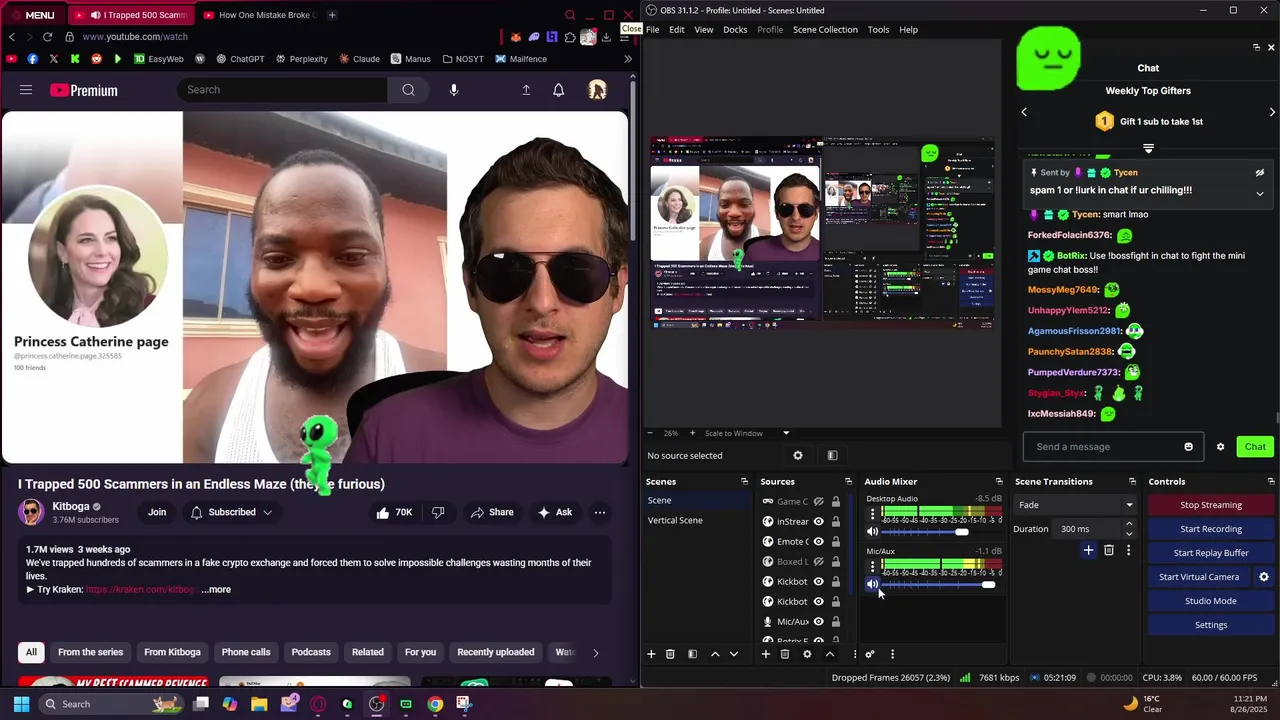The image size is (1280, 720).
Task: Open the OBS Scene Collection menu
Action: tap(825, 30)
